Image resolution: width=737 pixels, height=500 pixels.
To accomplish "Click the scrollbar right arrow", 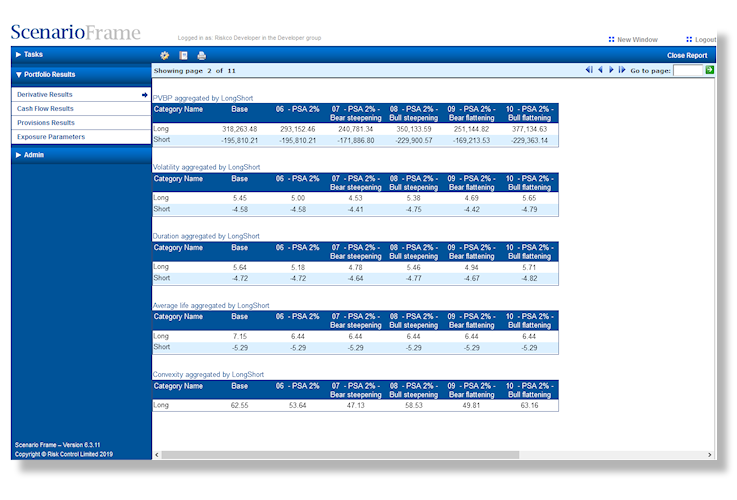I will 710,455.
